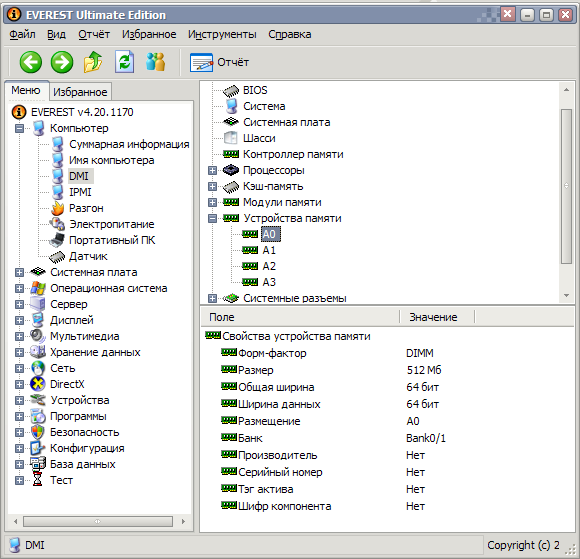Click the users group toolbar icon
Viewport: 580px width, 559px height.
(x=155, y=62)
